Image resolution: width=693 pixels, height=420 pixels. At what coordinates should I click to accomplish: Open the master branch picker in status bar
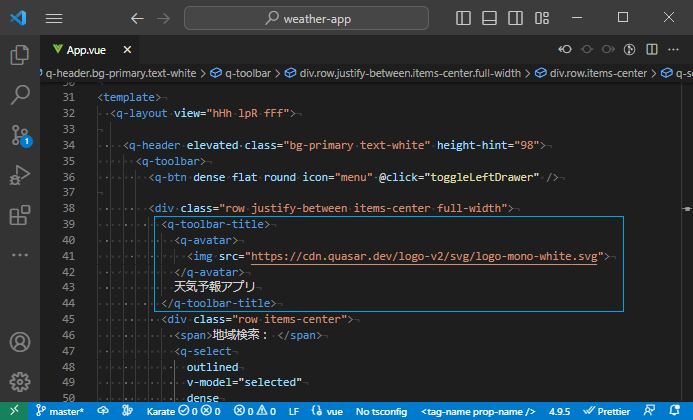(60, 411)
